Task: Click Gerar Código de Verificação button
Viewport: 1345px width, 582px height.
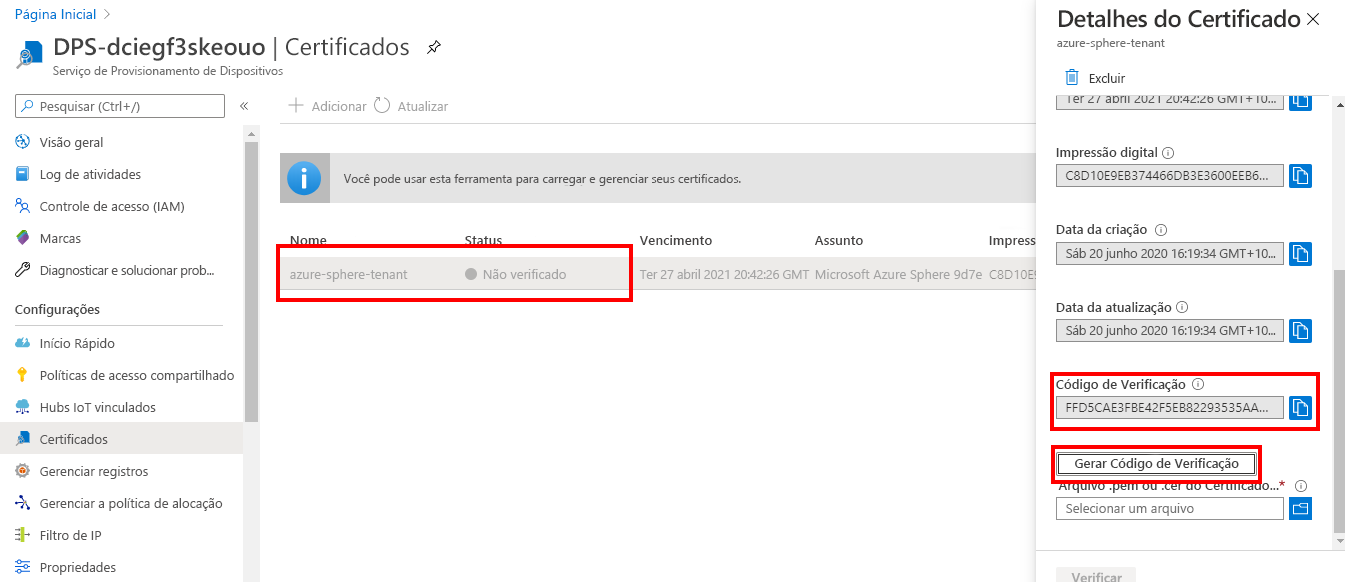Action: point(1156,463)
